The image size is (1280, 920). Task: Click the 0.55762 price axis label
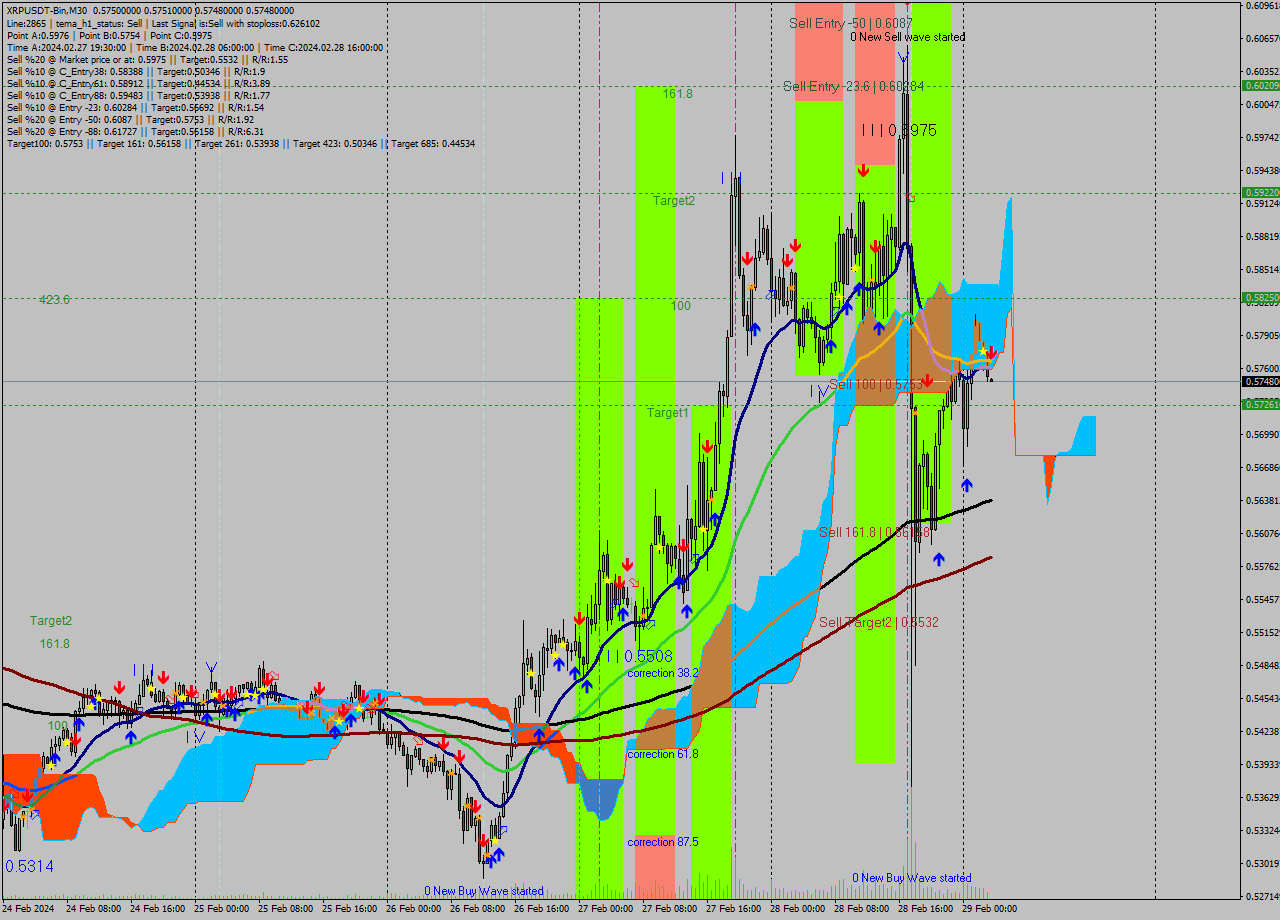[1262, 567]
